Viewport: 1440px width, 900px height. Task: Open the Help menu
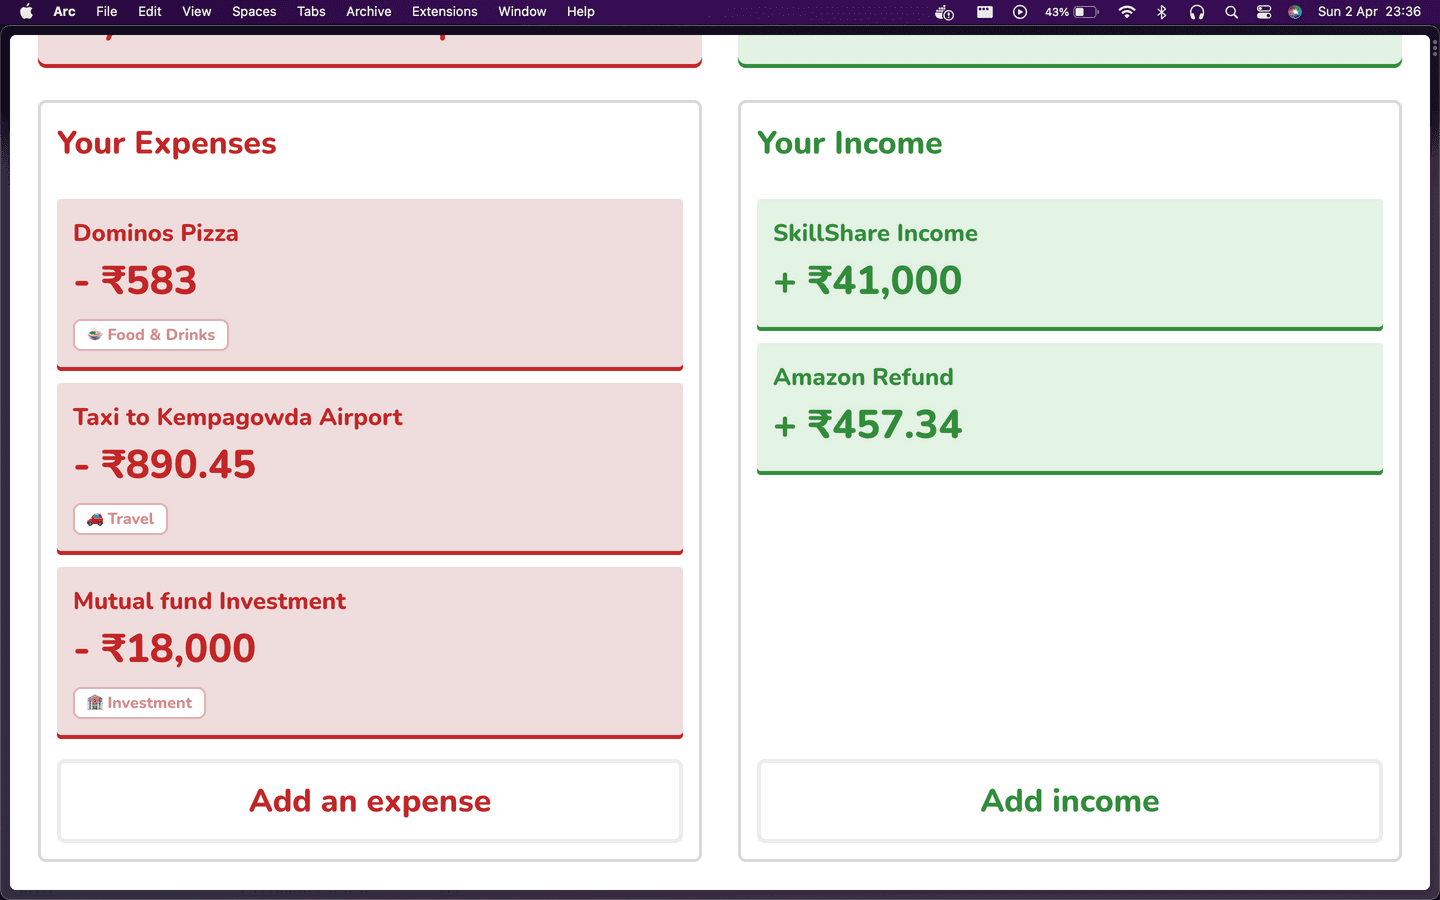(x=581, y=12)
